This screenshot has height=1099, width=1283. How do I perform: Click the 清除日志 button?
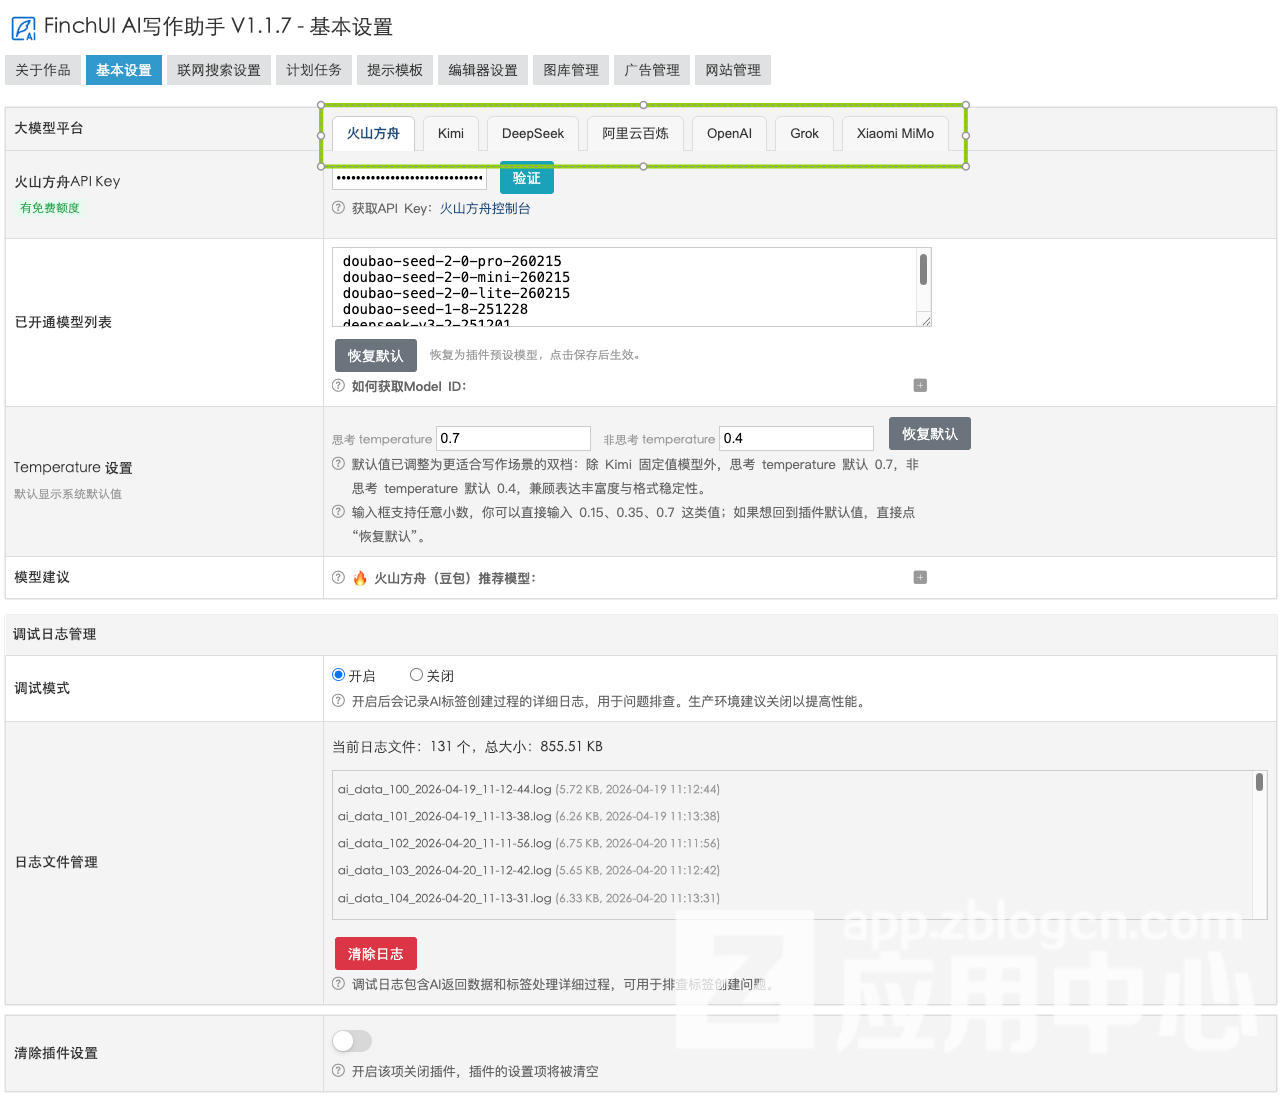point(375,953)
